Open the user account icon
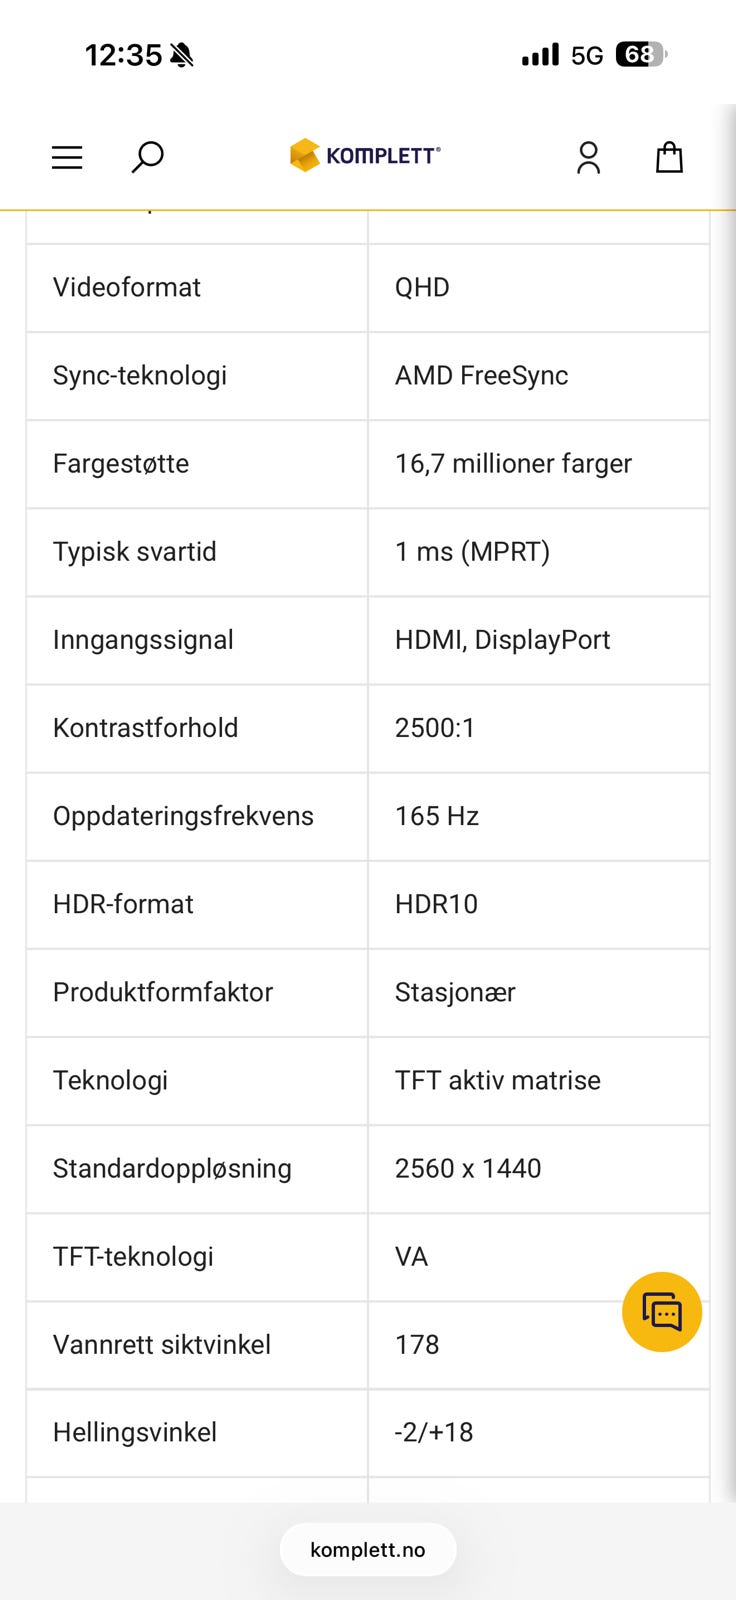 588,157
